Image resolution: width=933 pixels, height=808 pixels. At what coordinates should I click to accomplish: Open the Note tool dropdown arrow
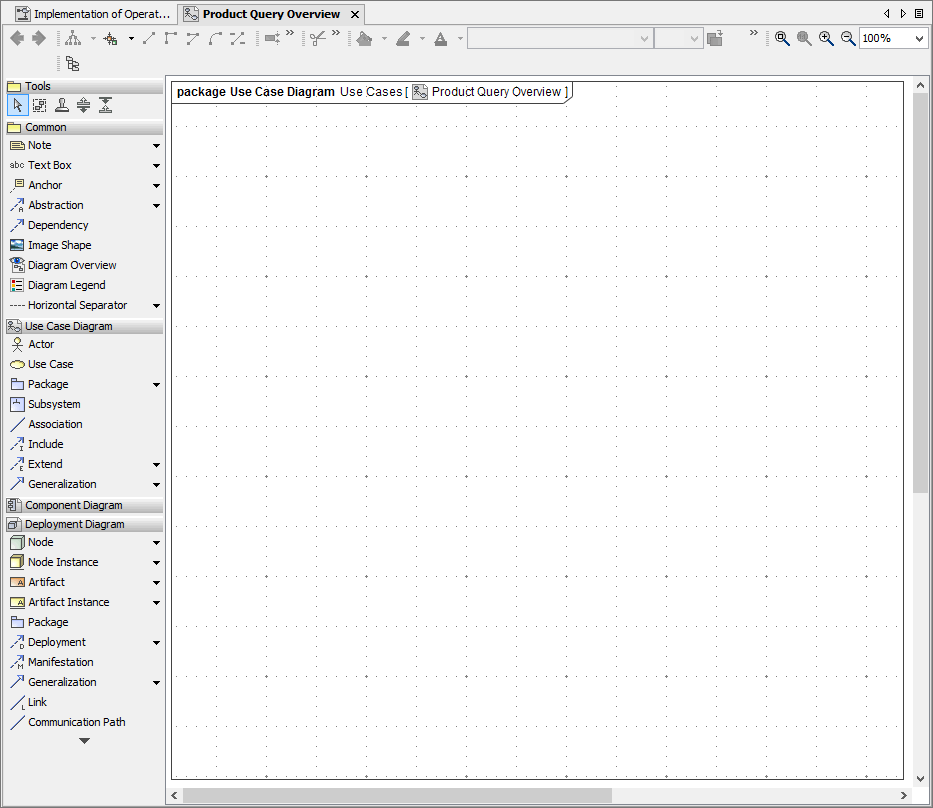[155, 145]
